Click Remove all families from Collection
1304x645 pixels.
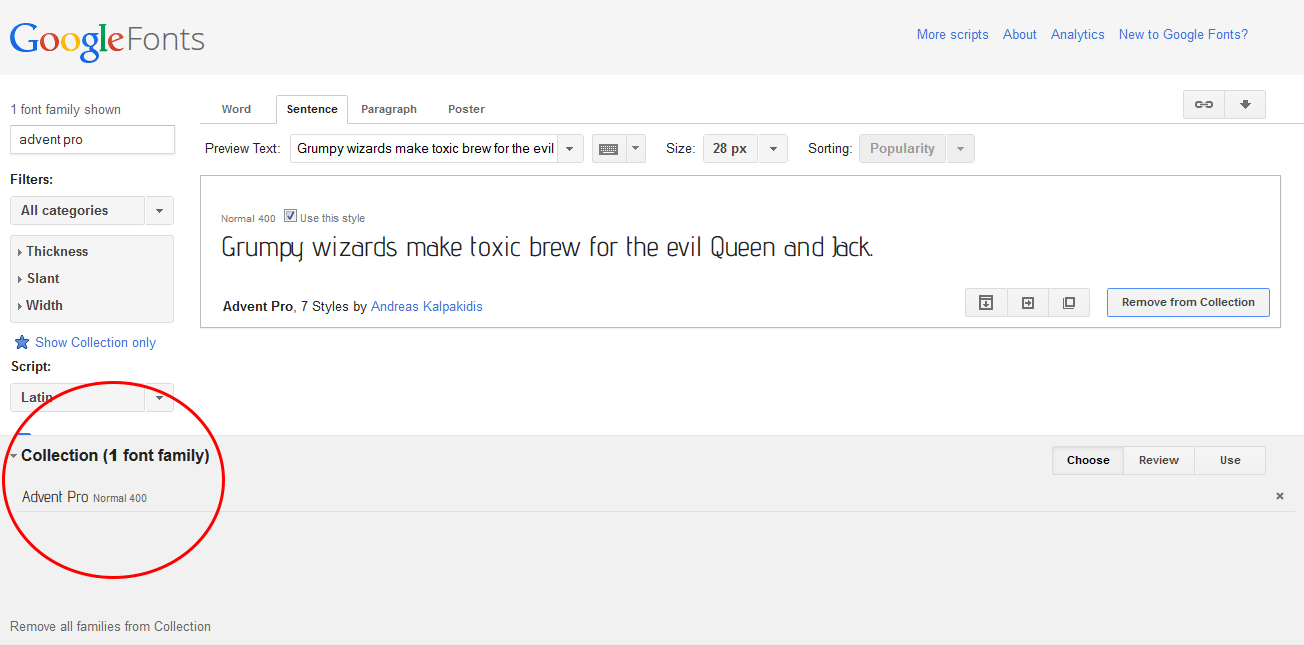pyautogui.click(x=110, y=626)
